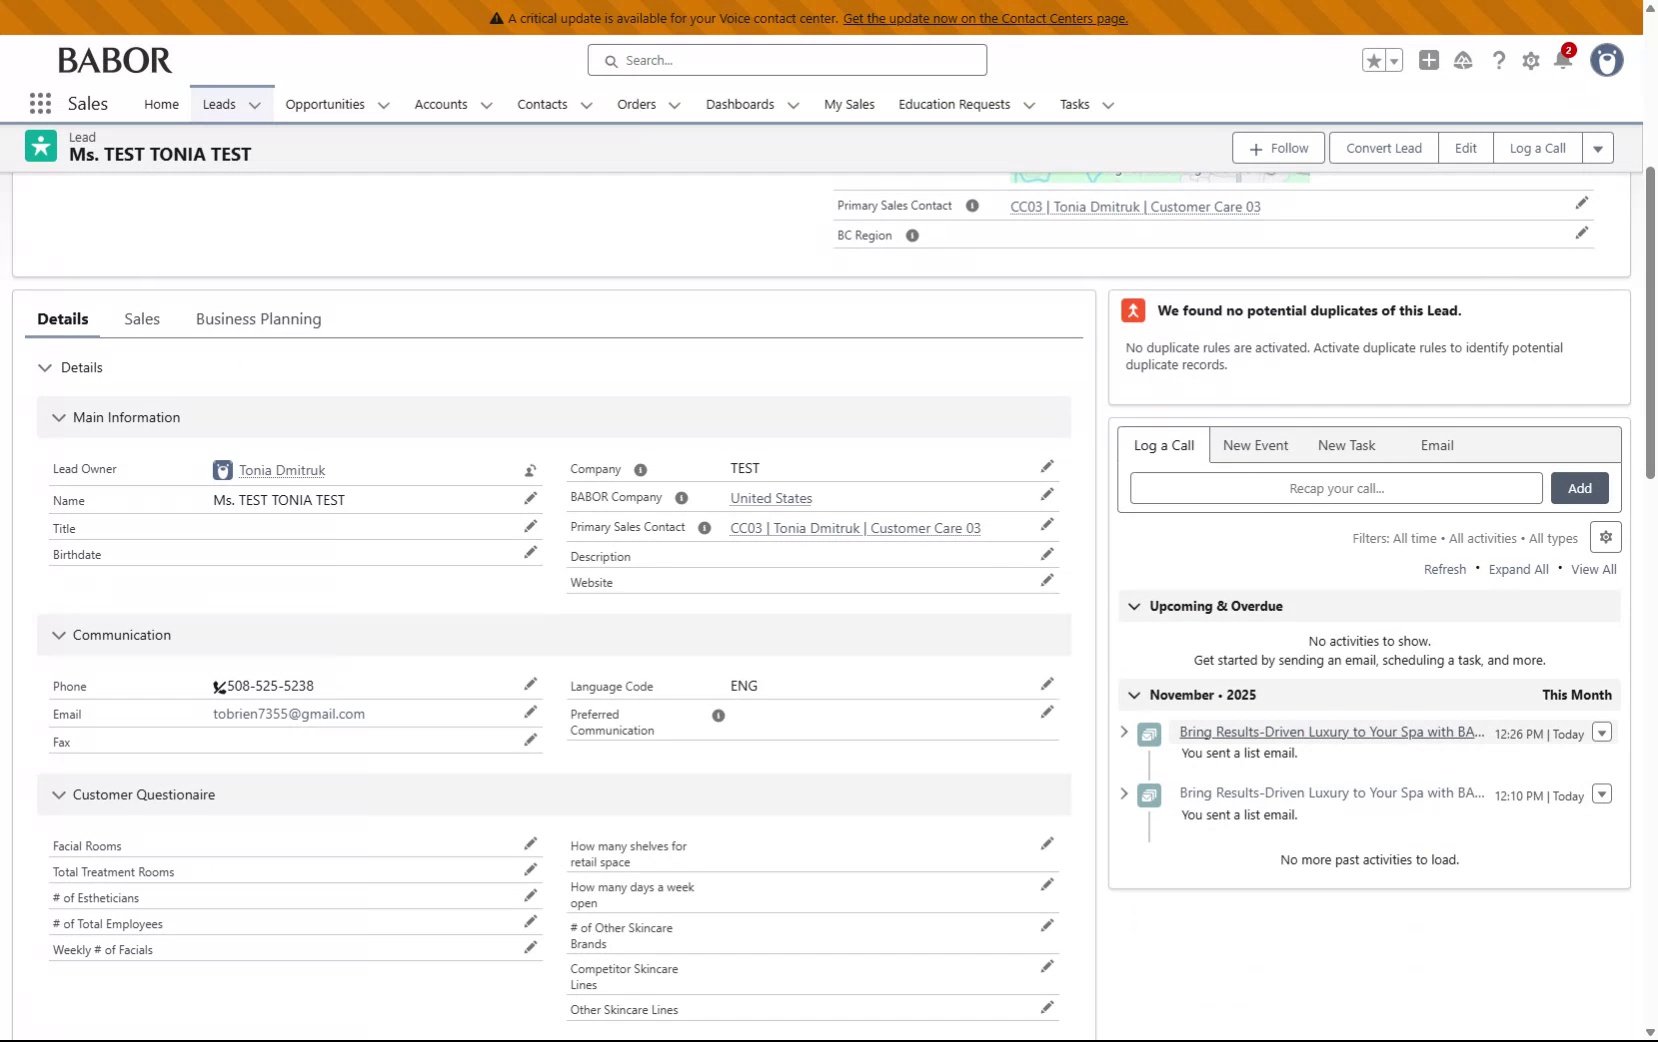Switch to the Business Planning tab
This screenshot has height=1042, width=1658.
[x=257, y=318]
